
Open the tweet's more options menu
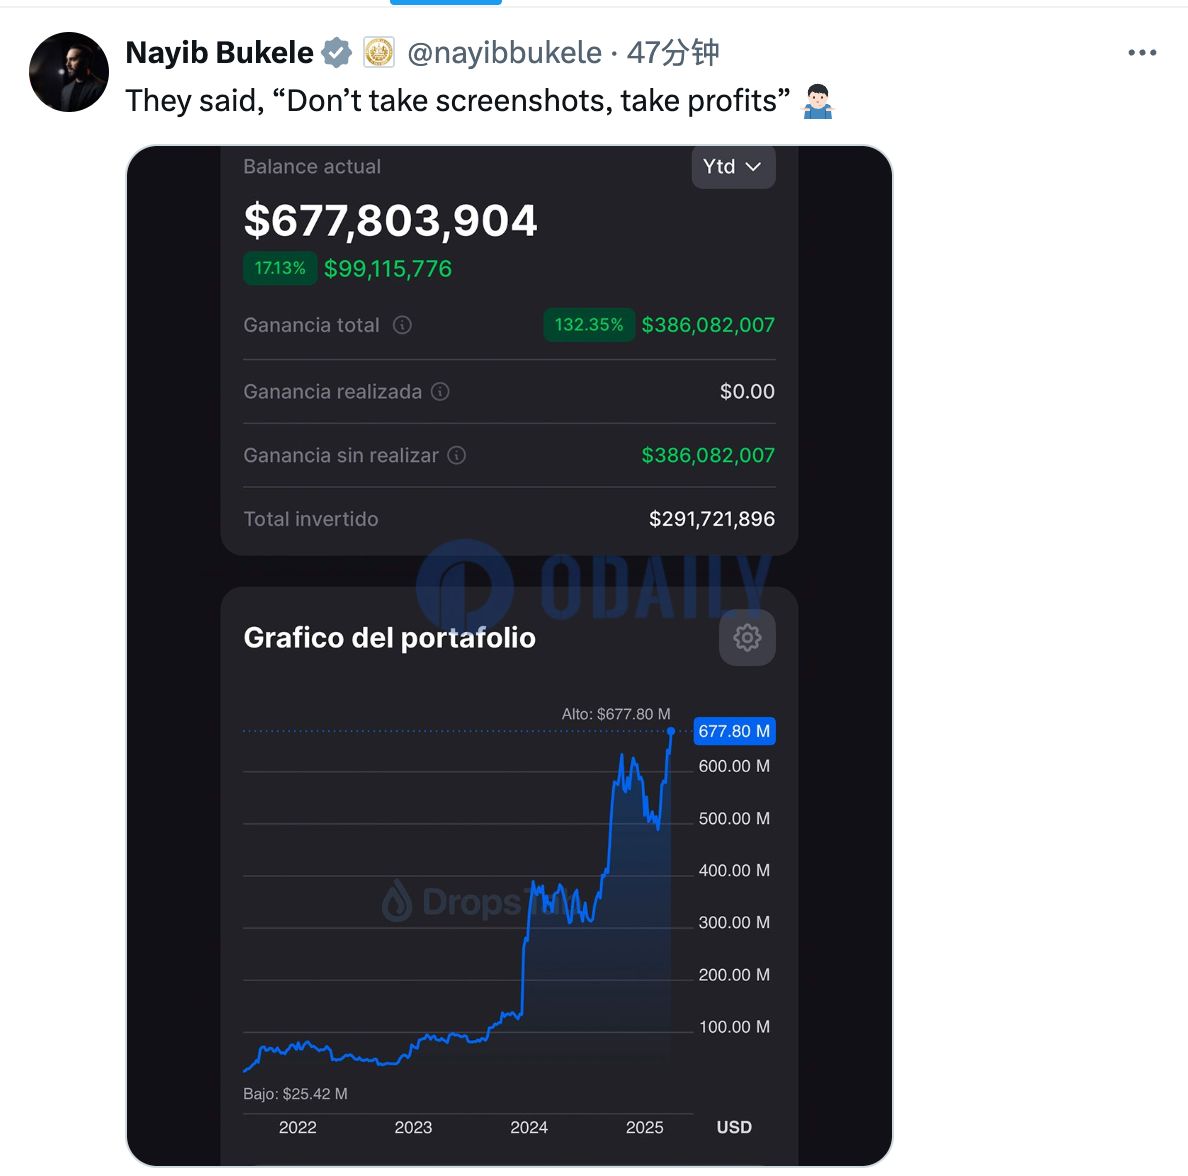tap(1141, 53)
